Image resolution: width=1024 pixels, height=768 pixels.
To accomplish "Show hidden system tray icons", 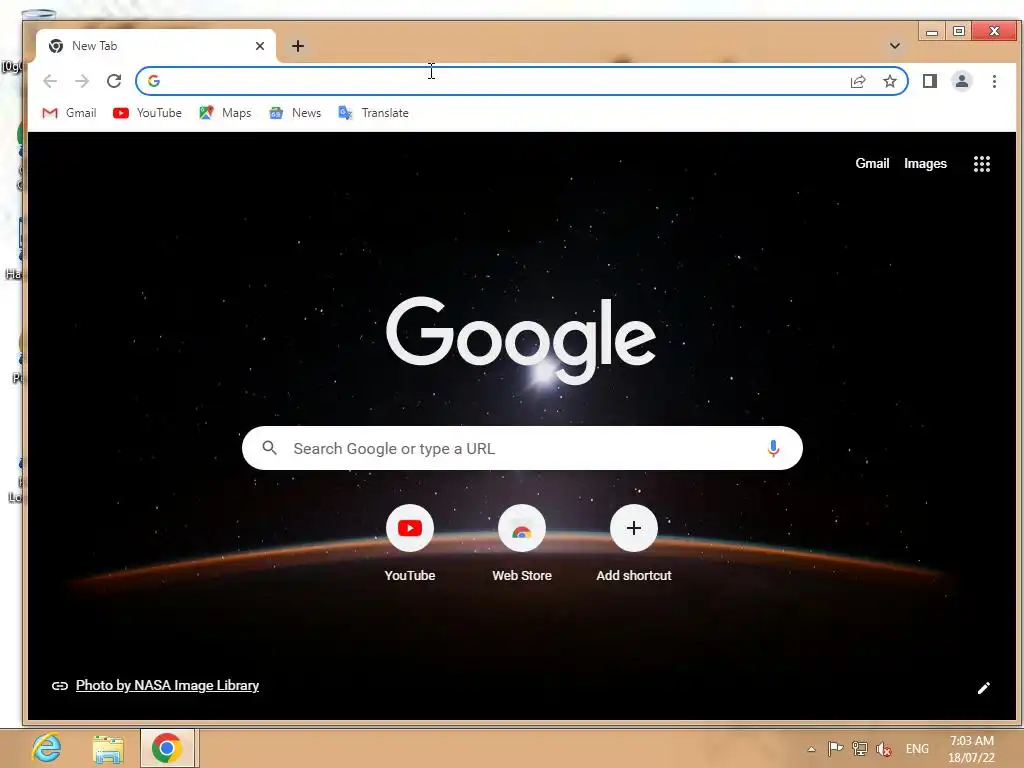I will click(x=811, y=749).
